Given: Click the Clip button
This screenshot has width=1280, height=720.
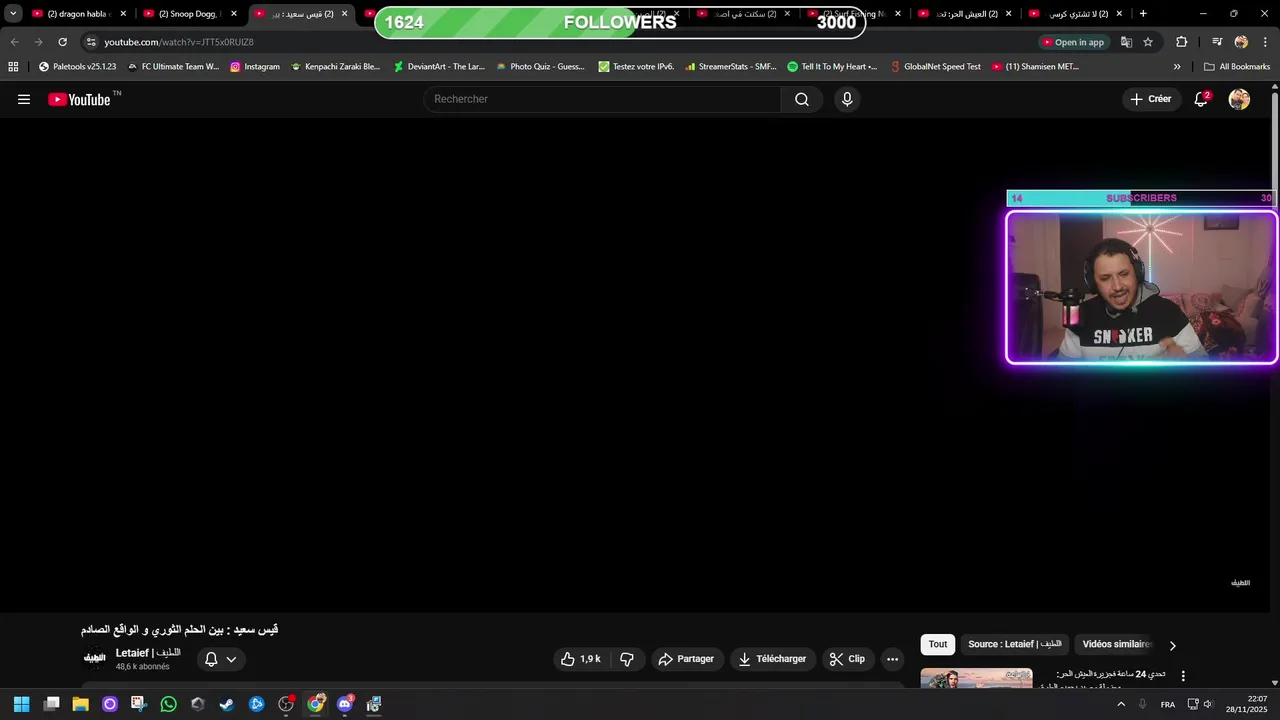Looking at the screenshot, I should tap(848, 659).
